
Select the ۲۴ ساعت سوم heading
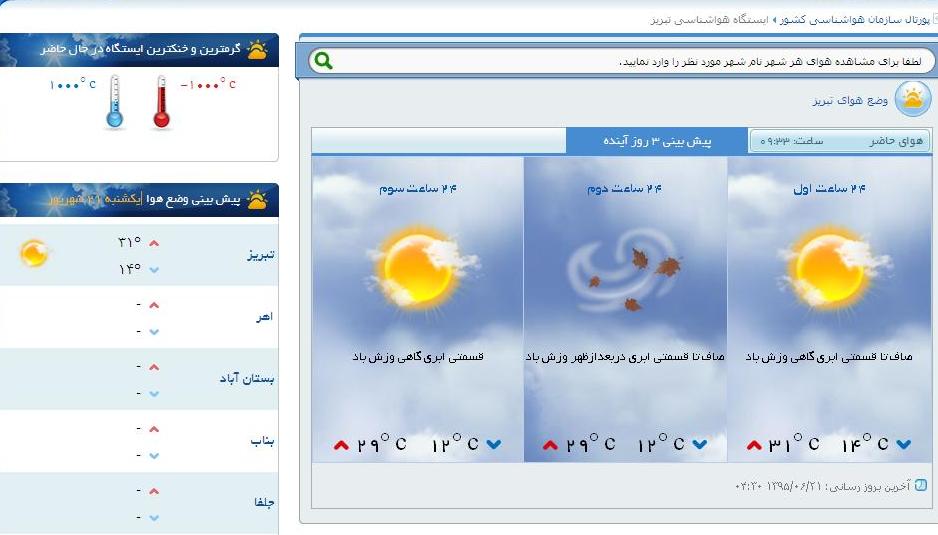point(418,189)
